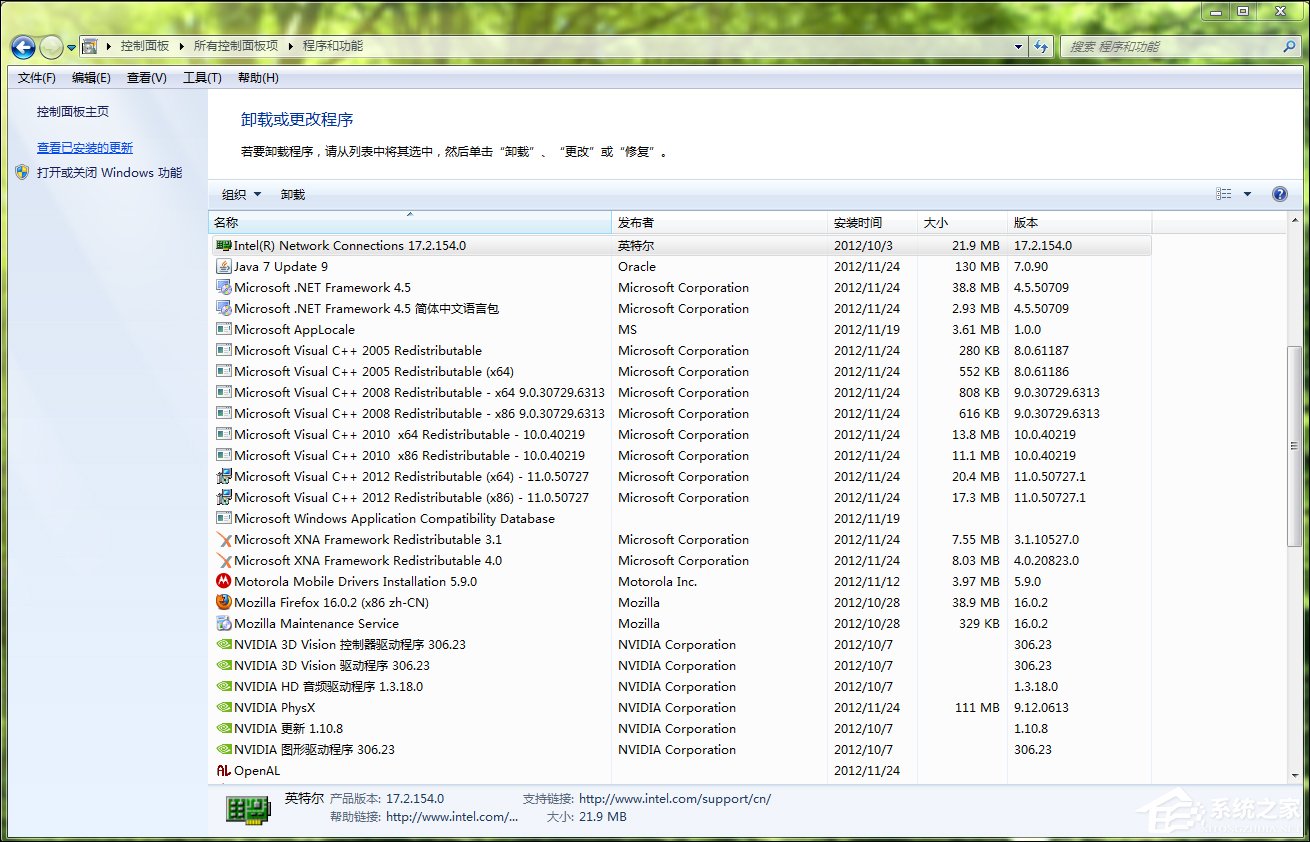Click 程序和功能 in the address breadcrumb
1310x842 pixels.
(x=333, y=46)
